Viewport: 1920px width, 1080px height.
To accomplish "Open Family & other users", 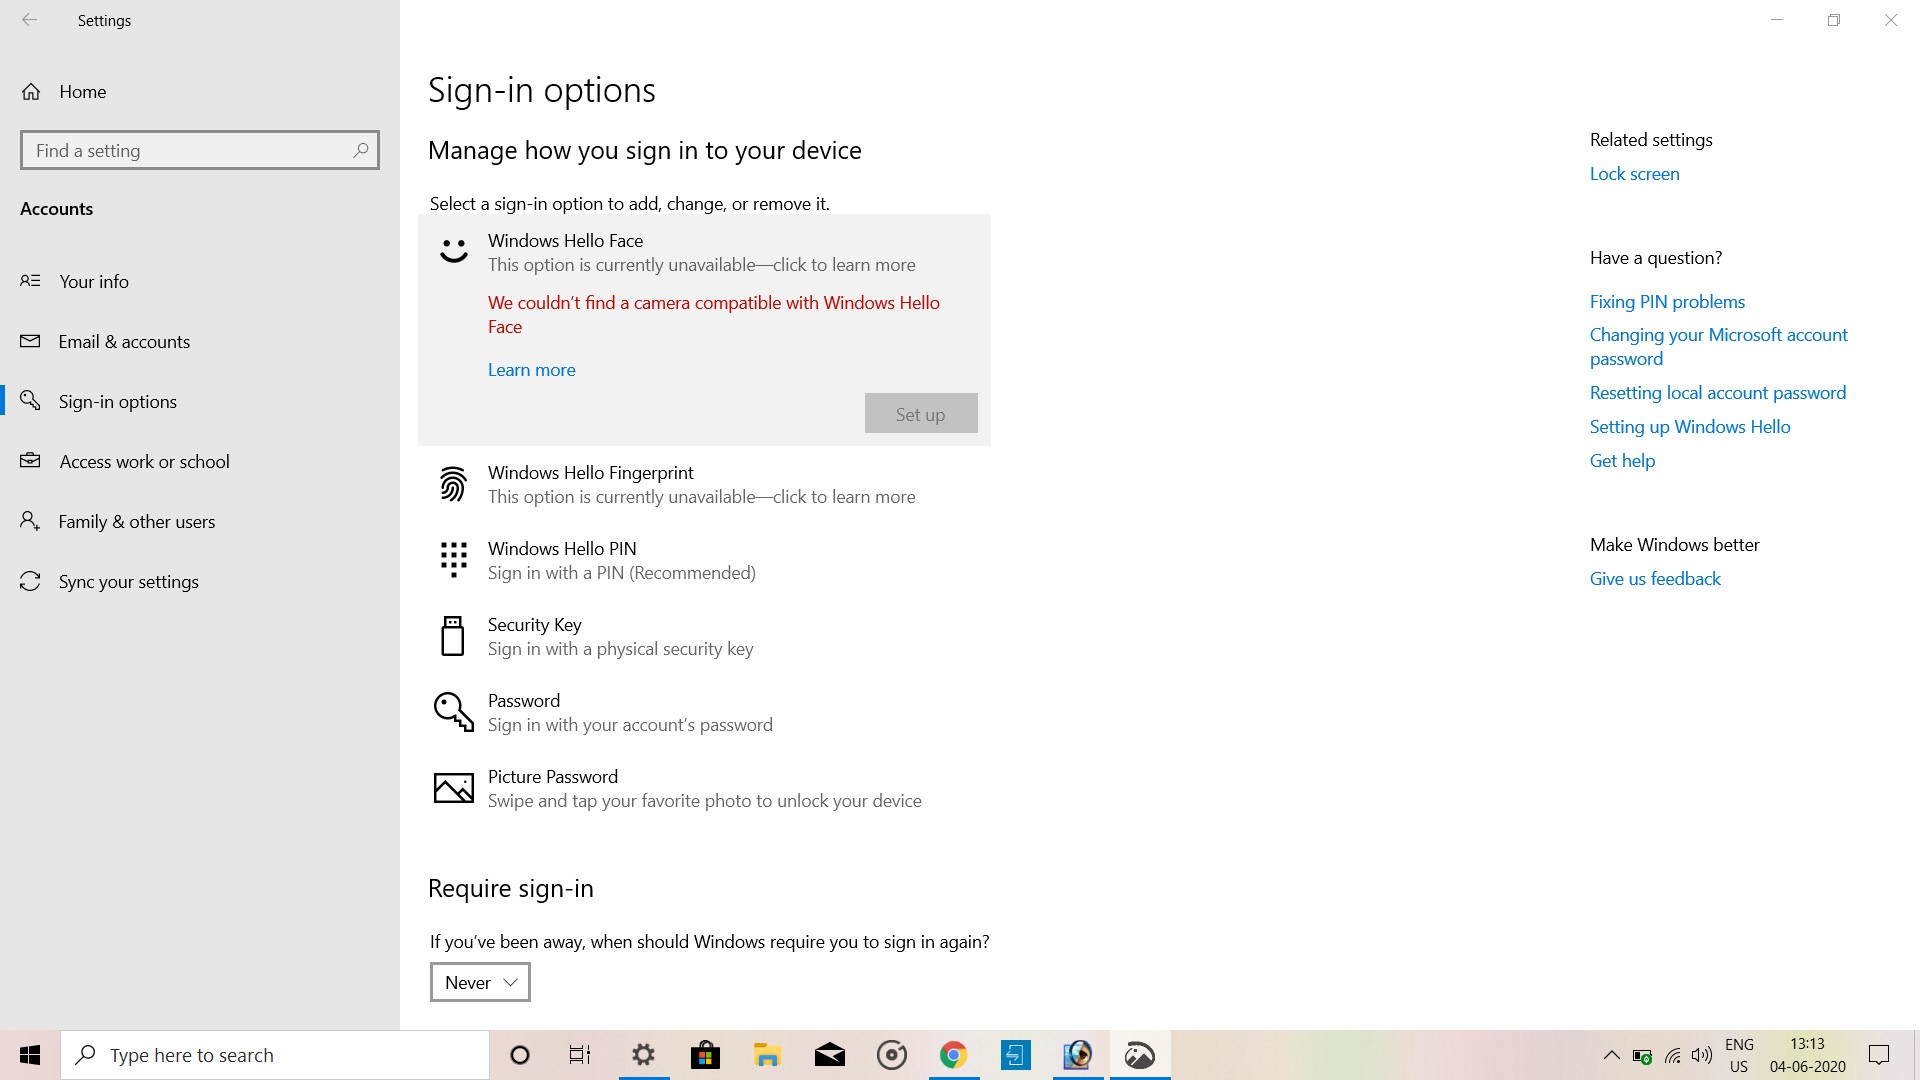I will pos(200,522).
